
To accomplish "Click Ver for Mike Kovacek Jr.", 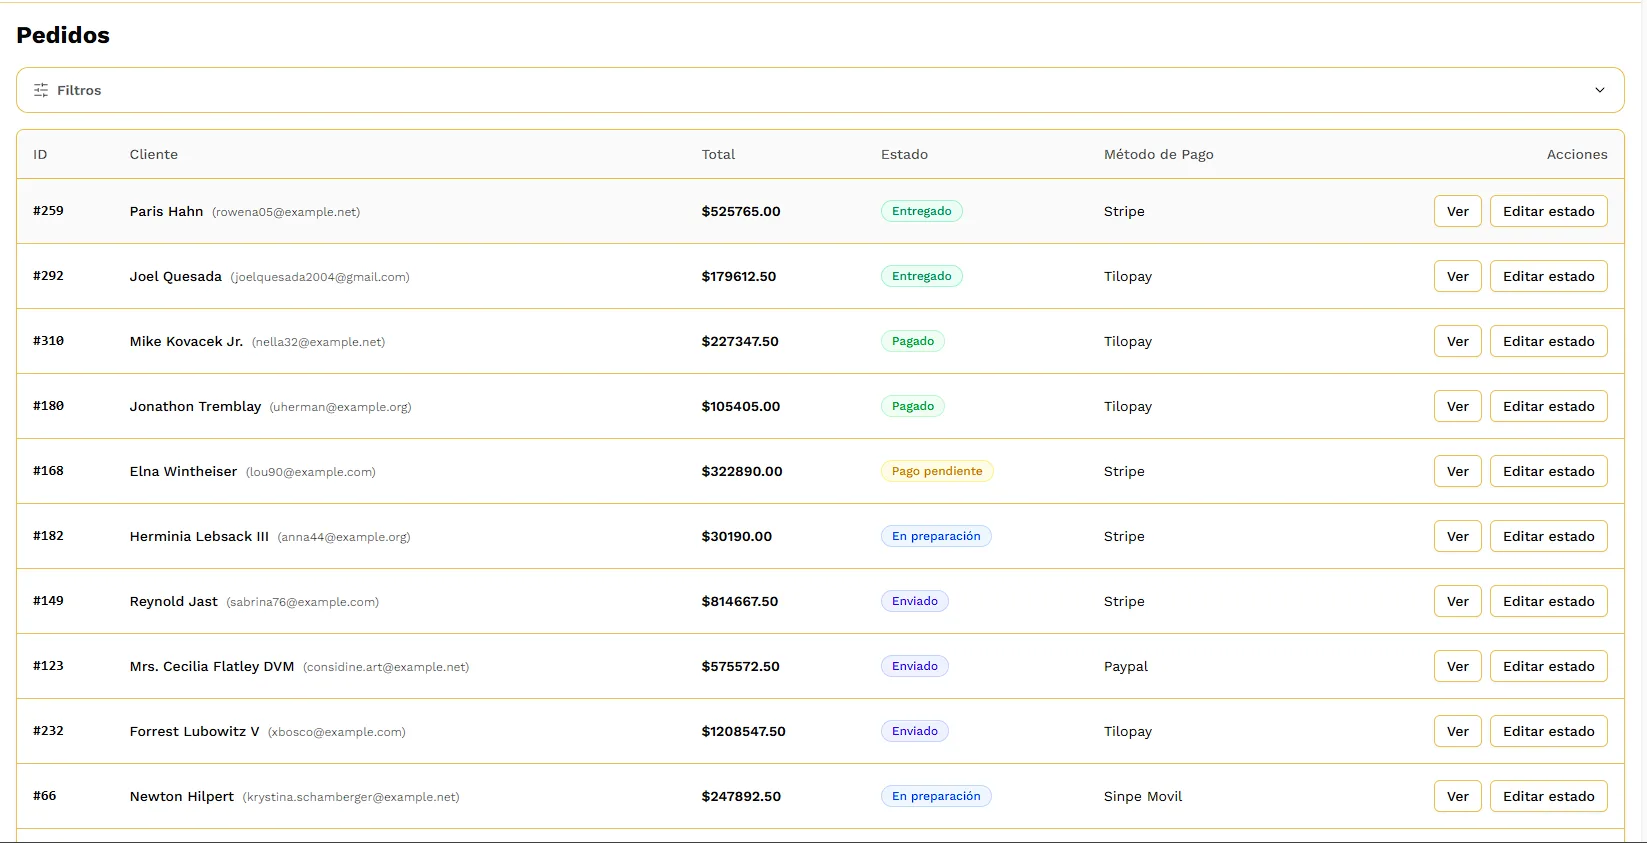I will point(1457,341).
